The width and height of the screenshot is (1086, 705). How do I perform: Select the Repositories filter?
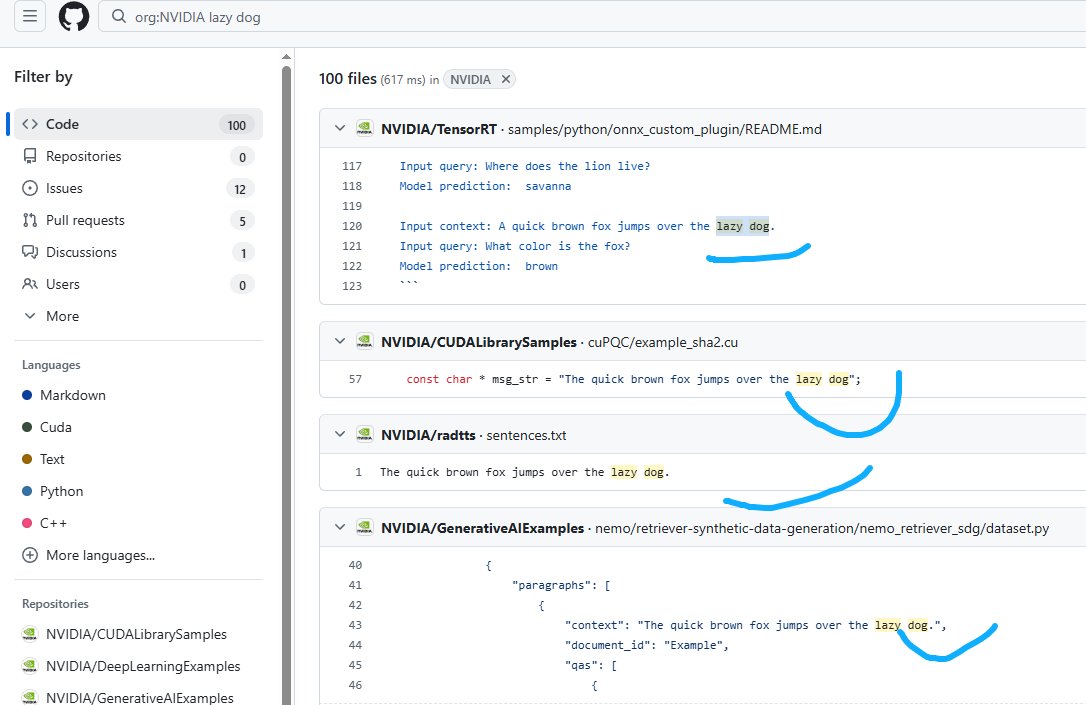point(138,157)
